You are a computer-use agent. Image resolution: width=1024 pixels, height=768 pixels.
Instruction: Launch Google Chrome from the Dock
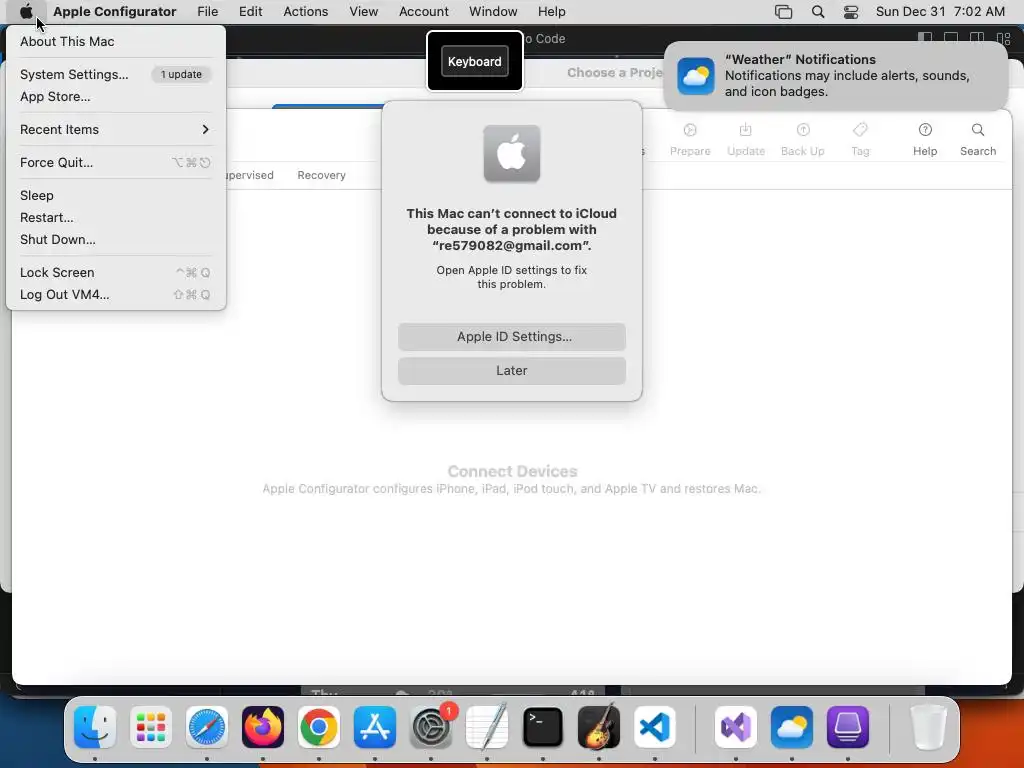click(x=319, y=727)
